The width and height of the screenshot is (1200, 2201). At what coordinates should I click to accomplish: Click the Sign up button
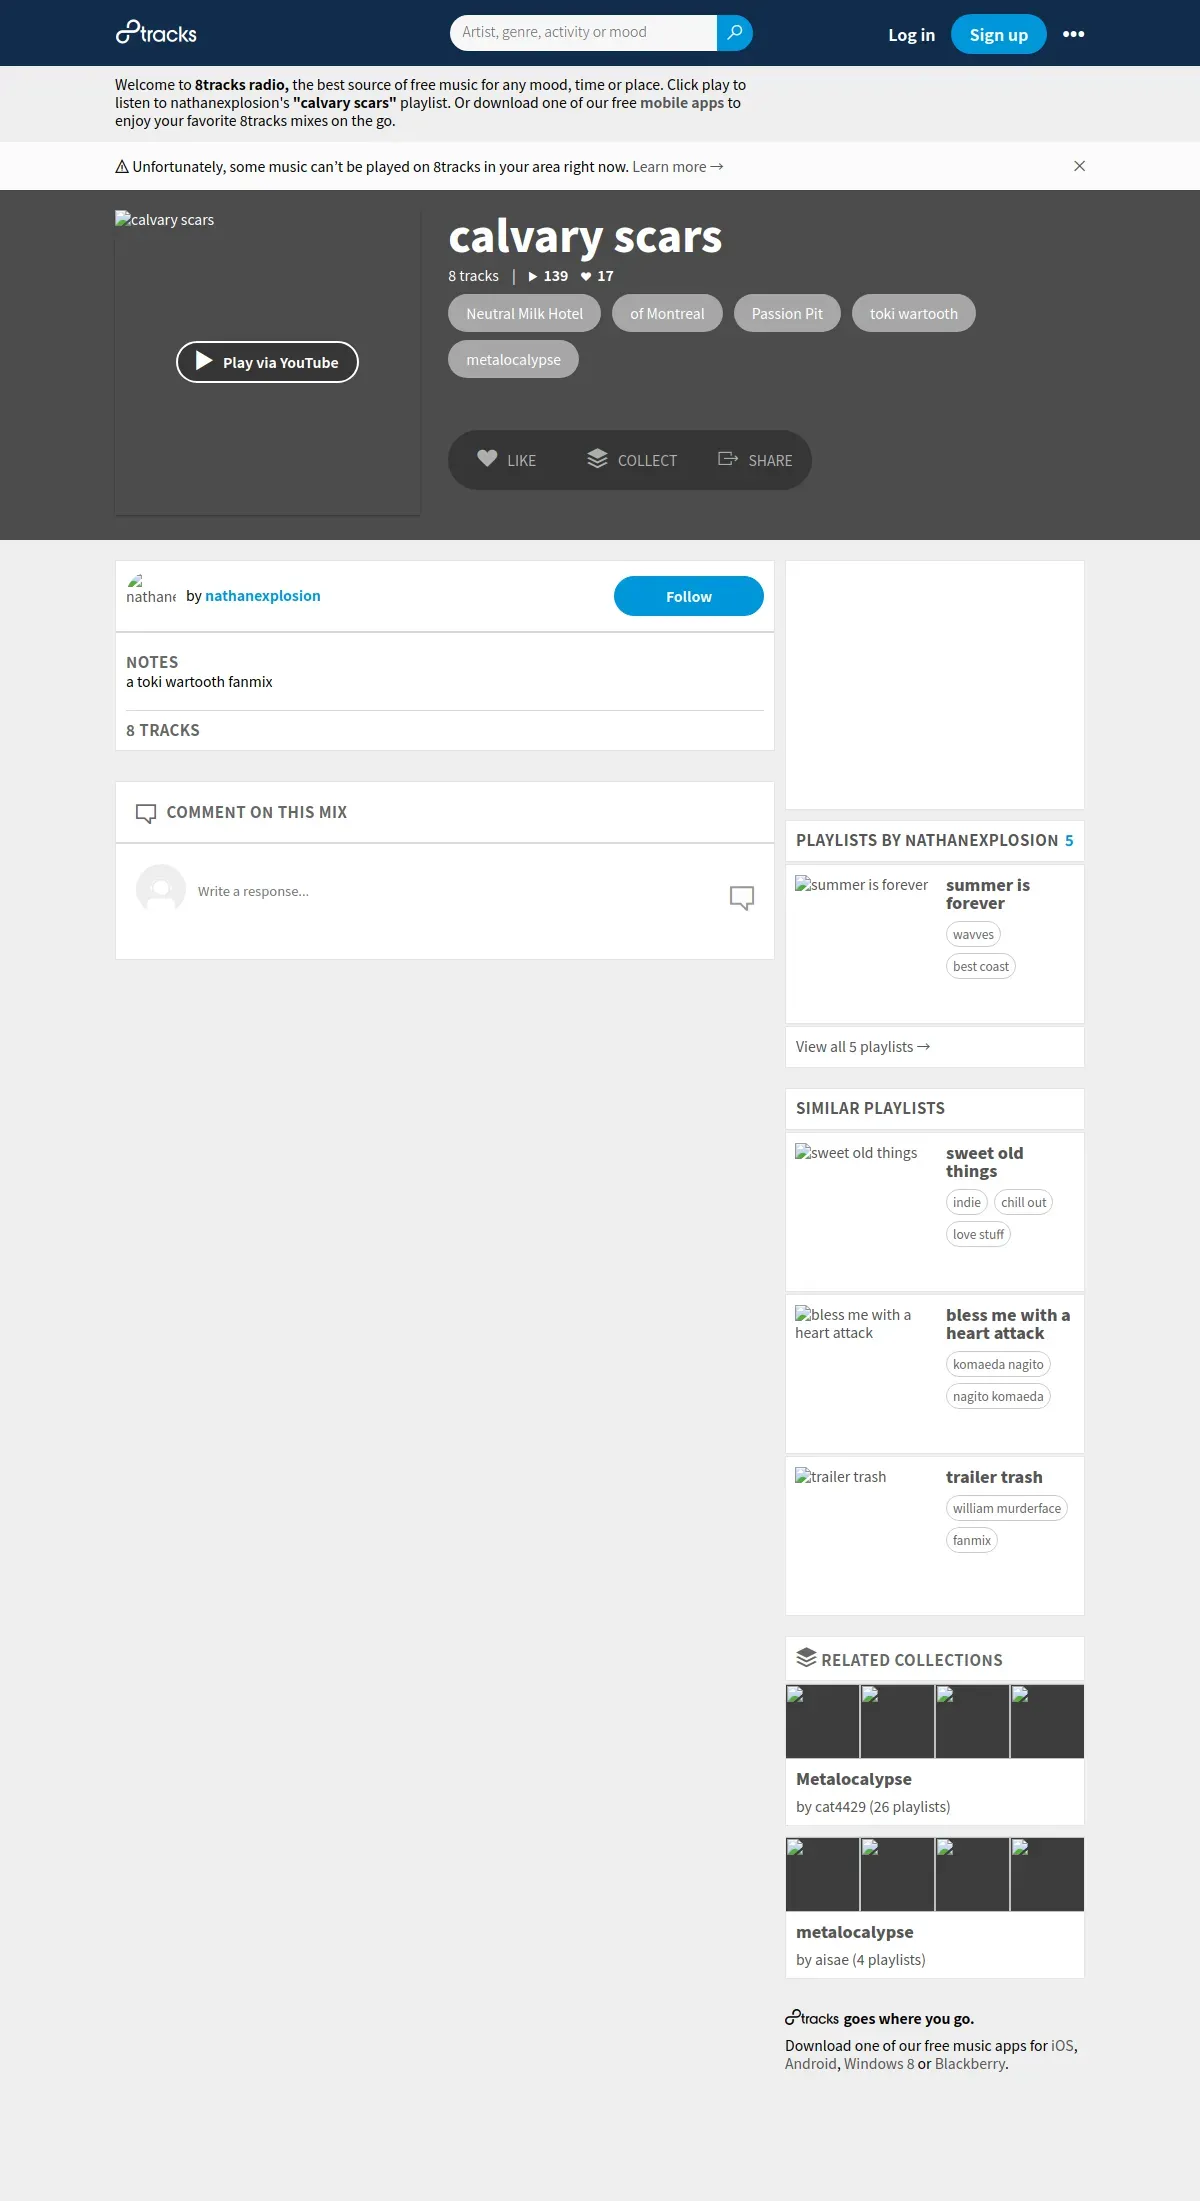[x=998, y=35]
